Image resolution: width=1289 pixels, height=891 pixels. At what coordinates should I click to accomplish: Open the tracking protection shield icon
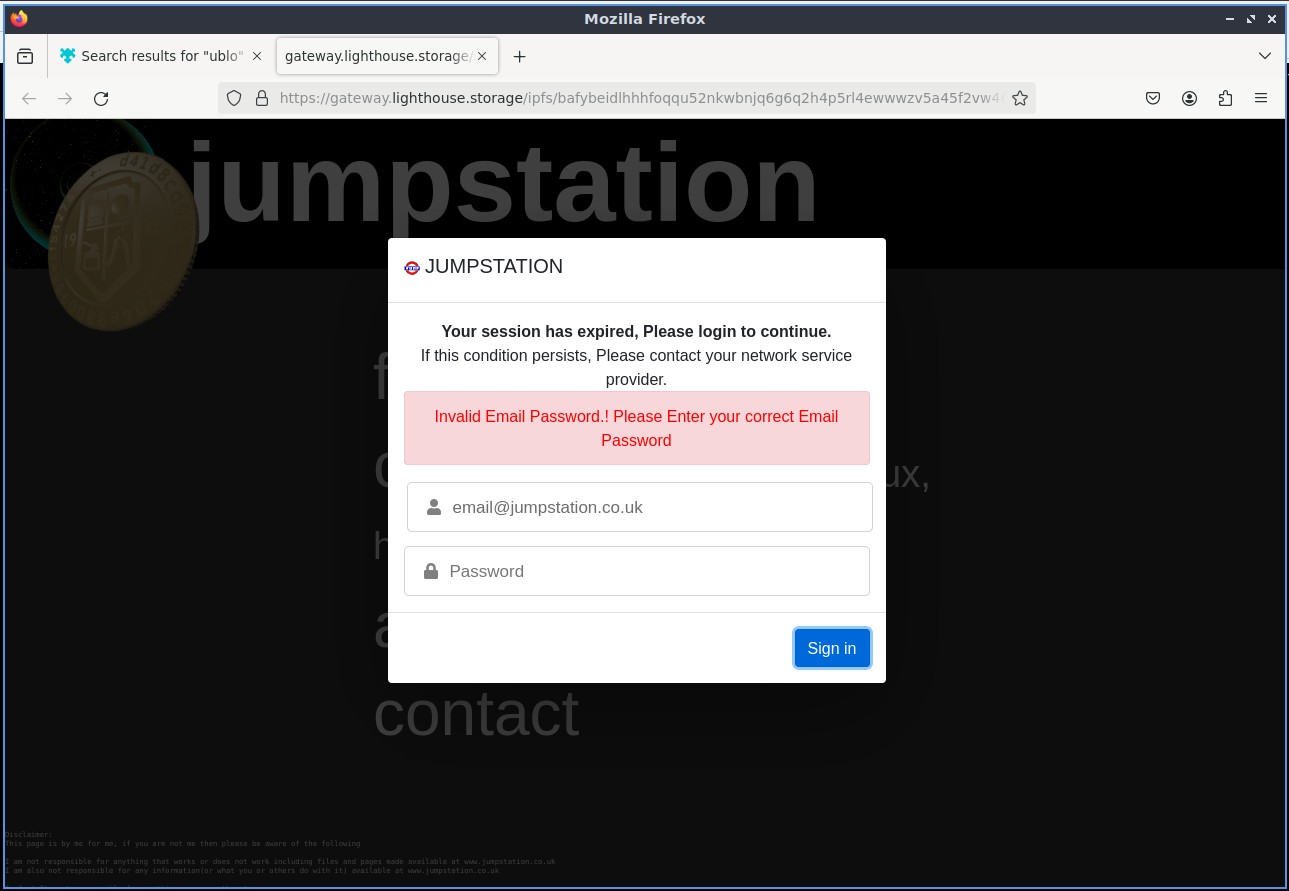[x=234, y=98]
